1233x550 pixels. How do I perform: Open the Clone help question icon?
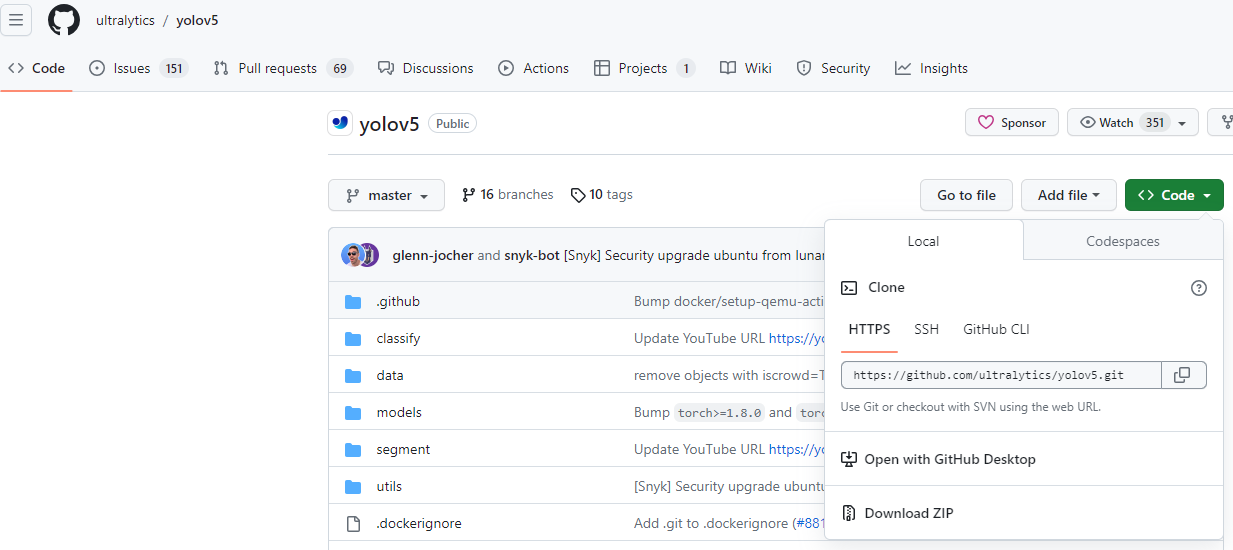coord(1199,288)
